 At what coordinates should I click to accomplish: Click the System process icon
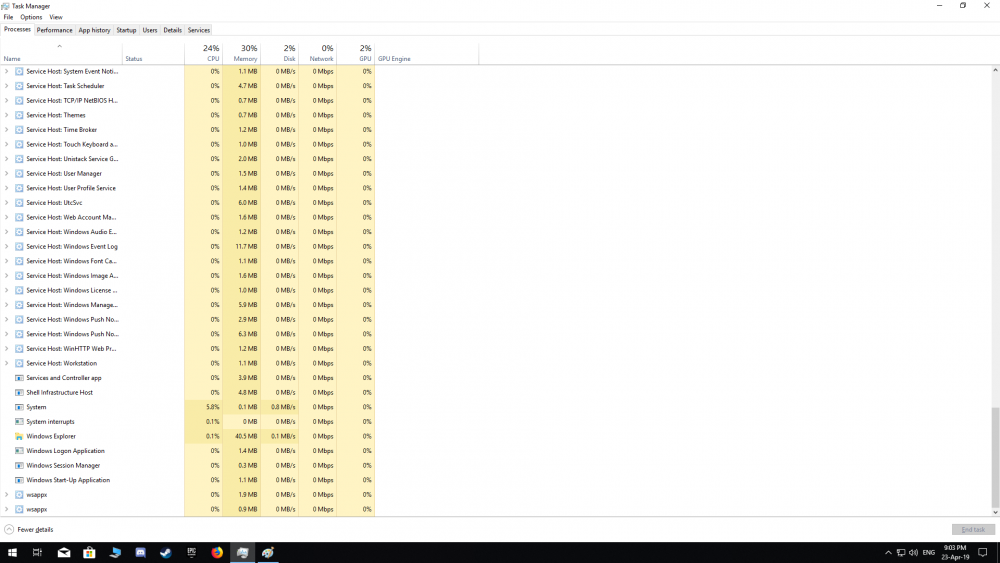[19, 407]
